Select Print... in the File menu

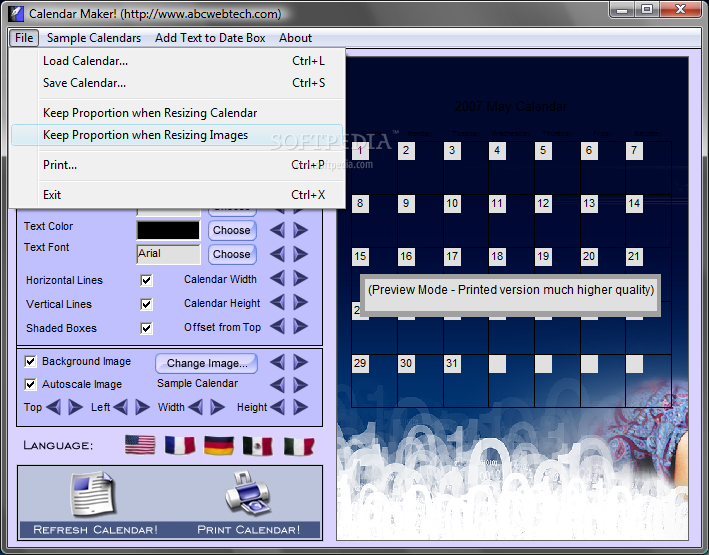(177, 165)
